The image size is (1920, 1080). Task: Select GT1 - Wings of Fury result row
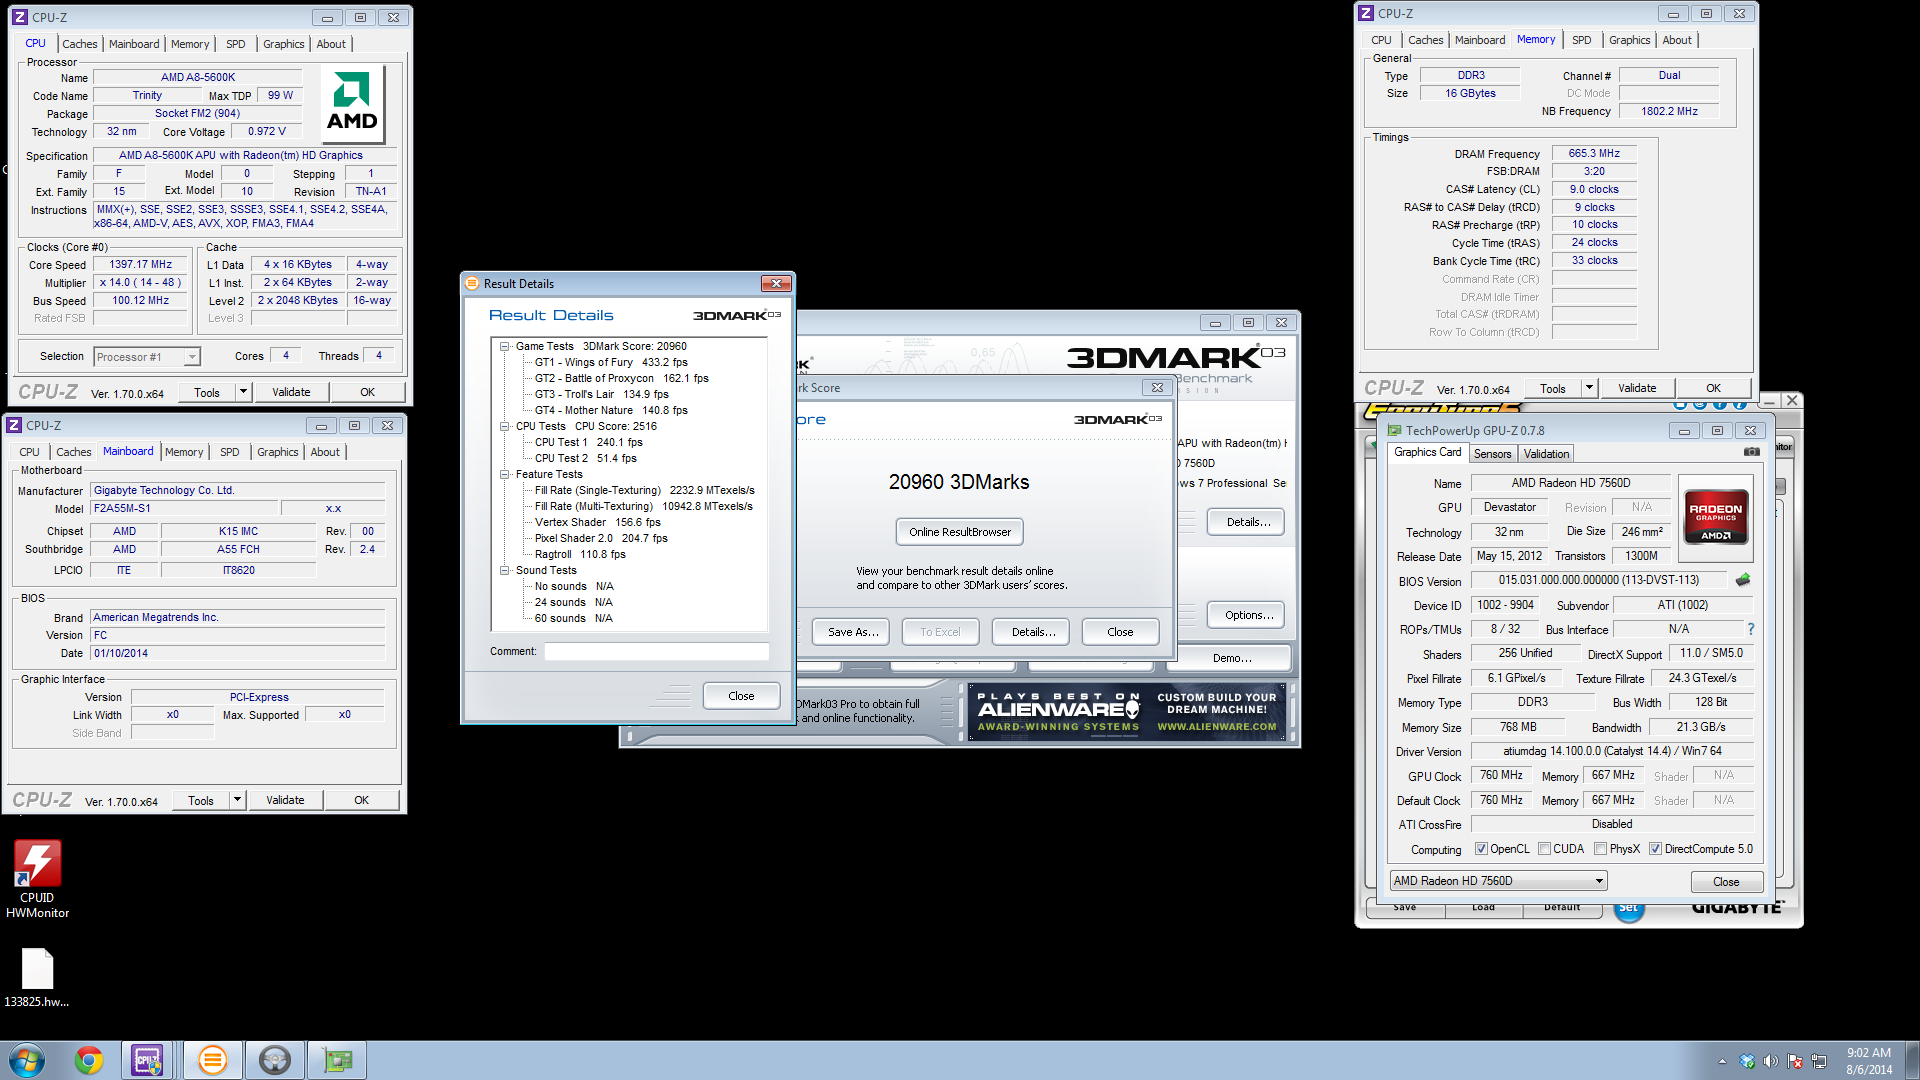tap(611, 362)
